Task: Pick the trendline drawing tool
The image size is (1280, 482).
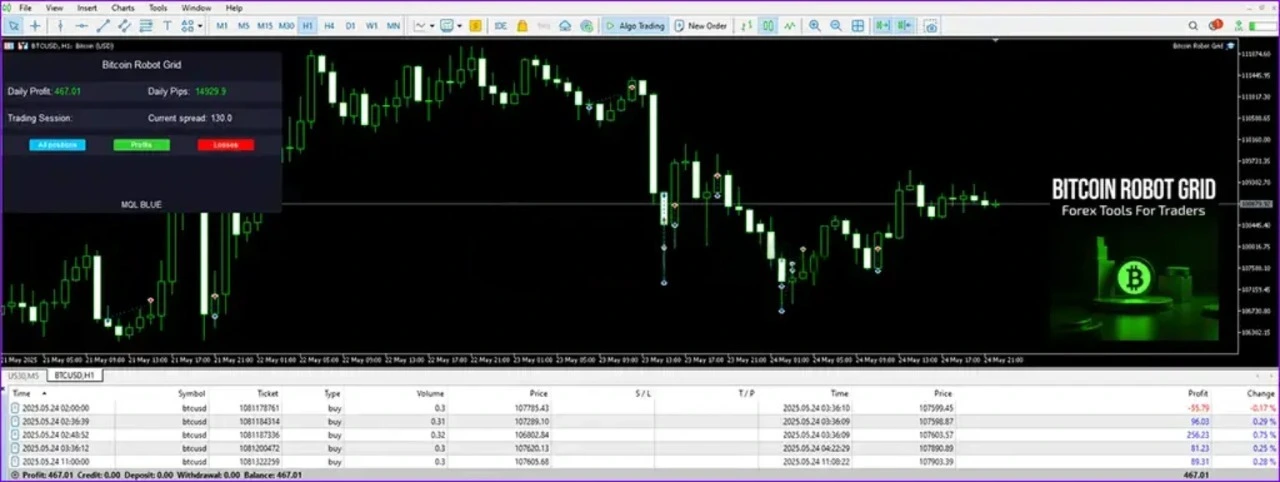Action: pyautogui.click(x=103, y=26)
